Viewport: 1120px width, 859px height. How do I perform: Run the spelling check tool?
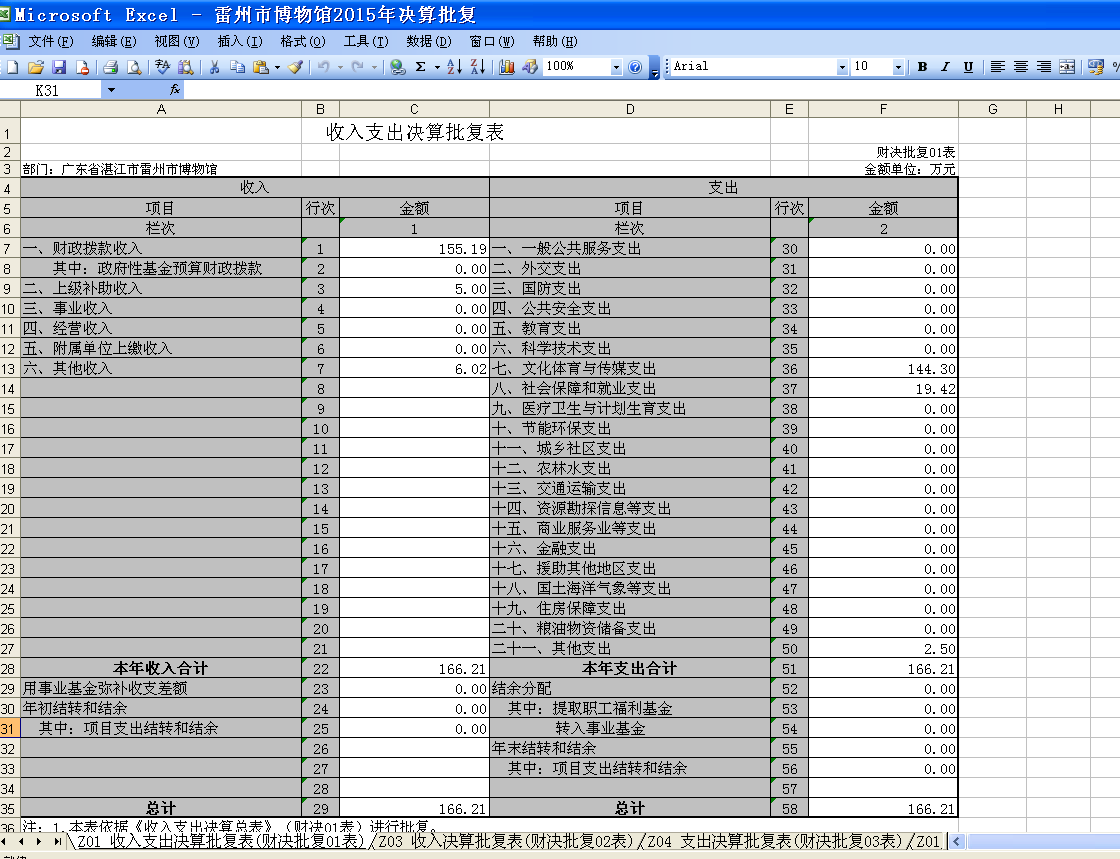click(162, 67)
